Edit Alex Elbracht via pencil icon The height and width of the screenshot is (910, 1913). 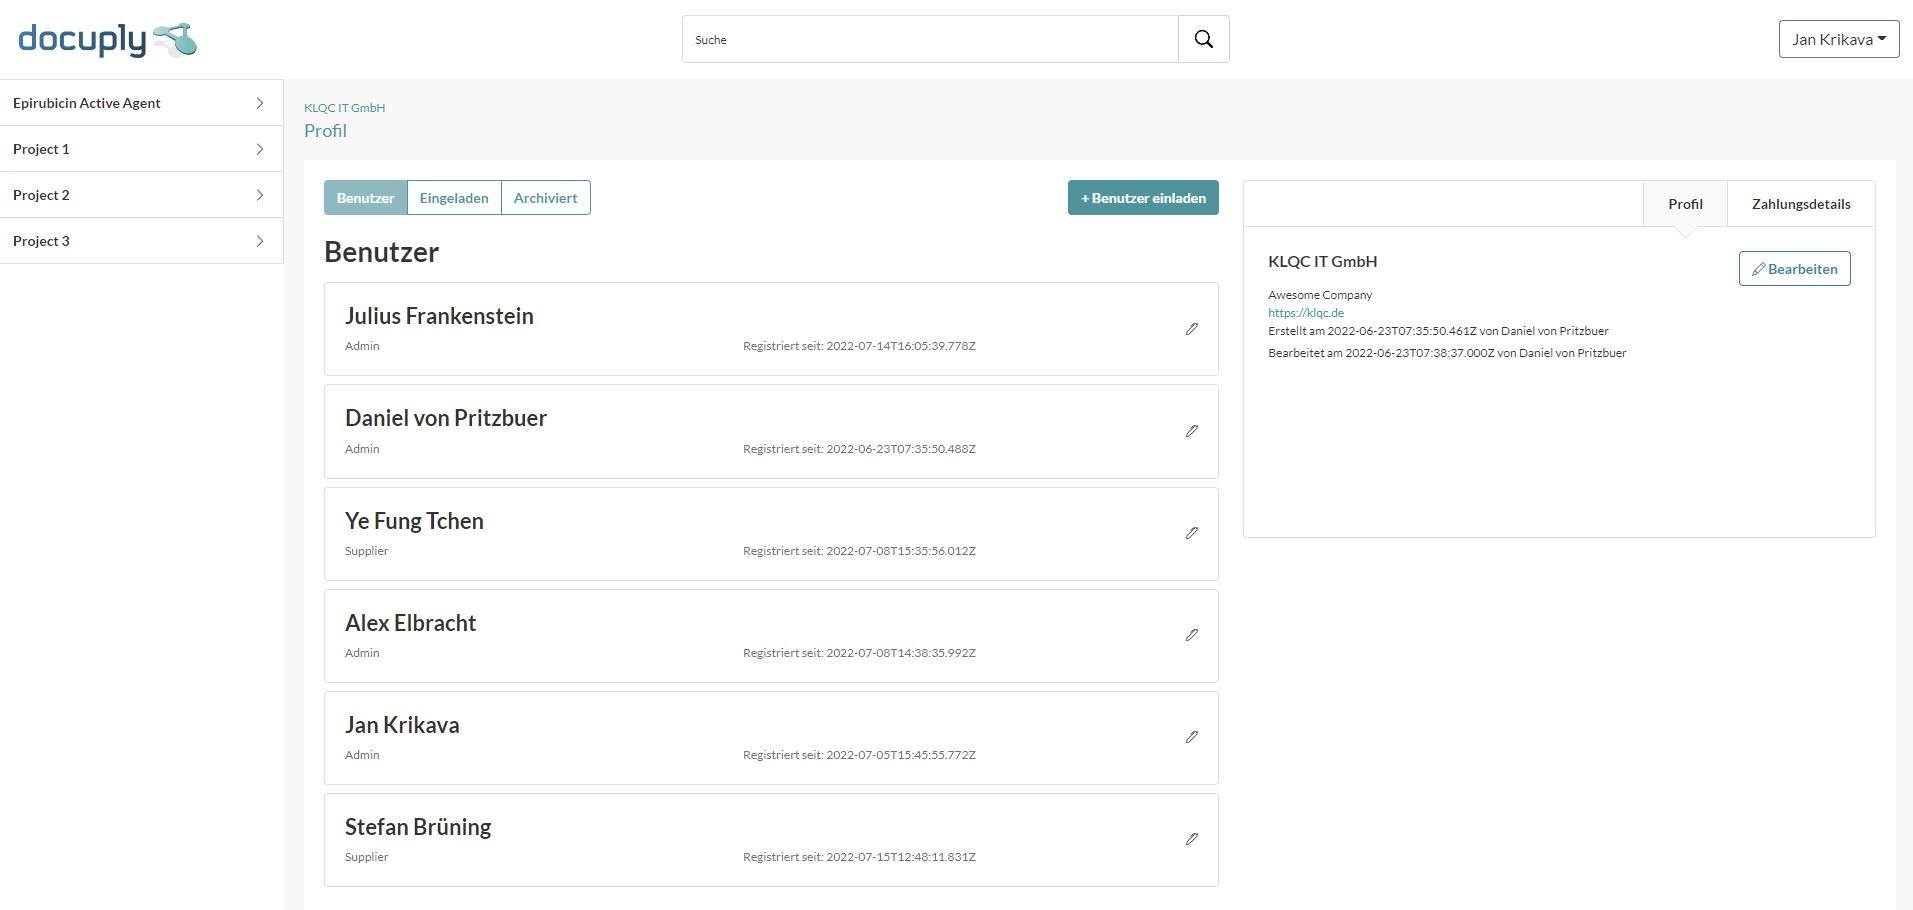[1191, 635]
